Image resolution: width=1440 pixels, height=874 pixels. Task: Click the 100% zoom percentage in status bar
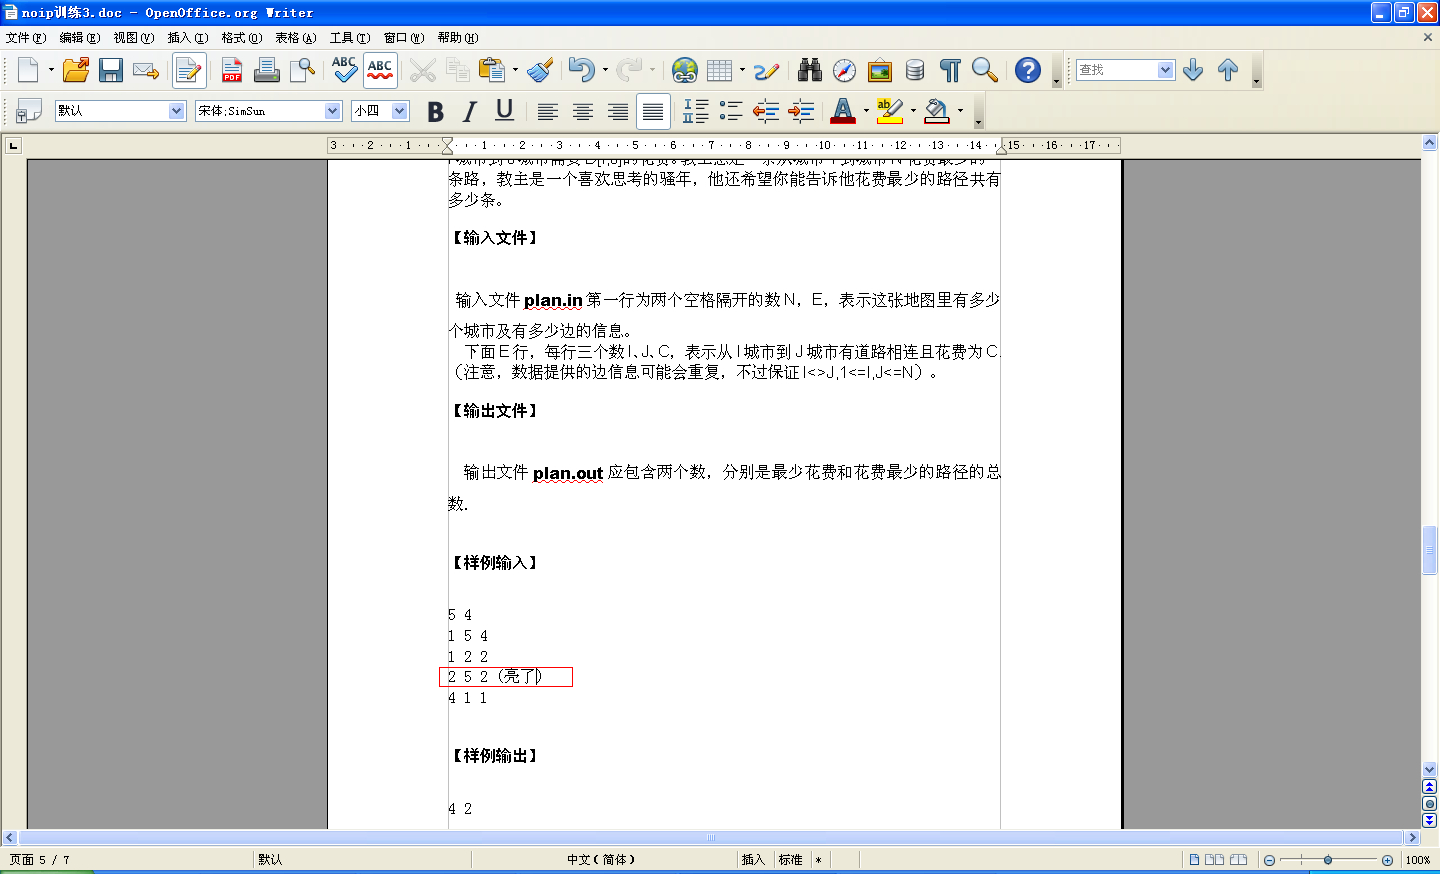(1418, 860)
